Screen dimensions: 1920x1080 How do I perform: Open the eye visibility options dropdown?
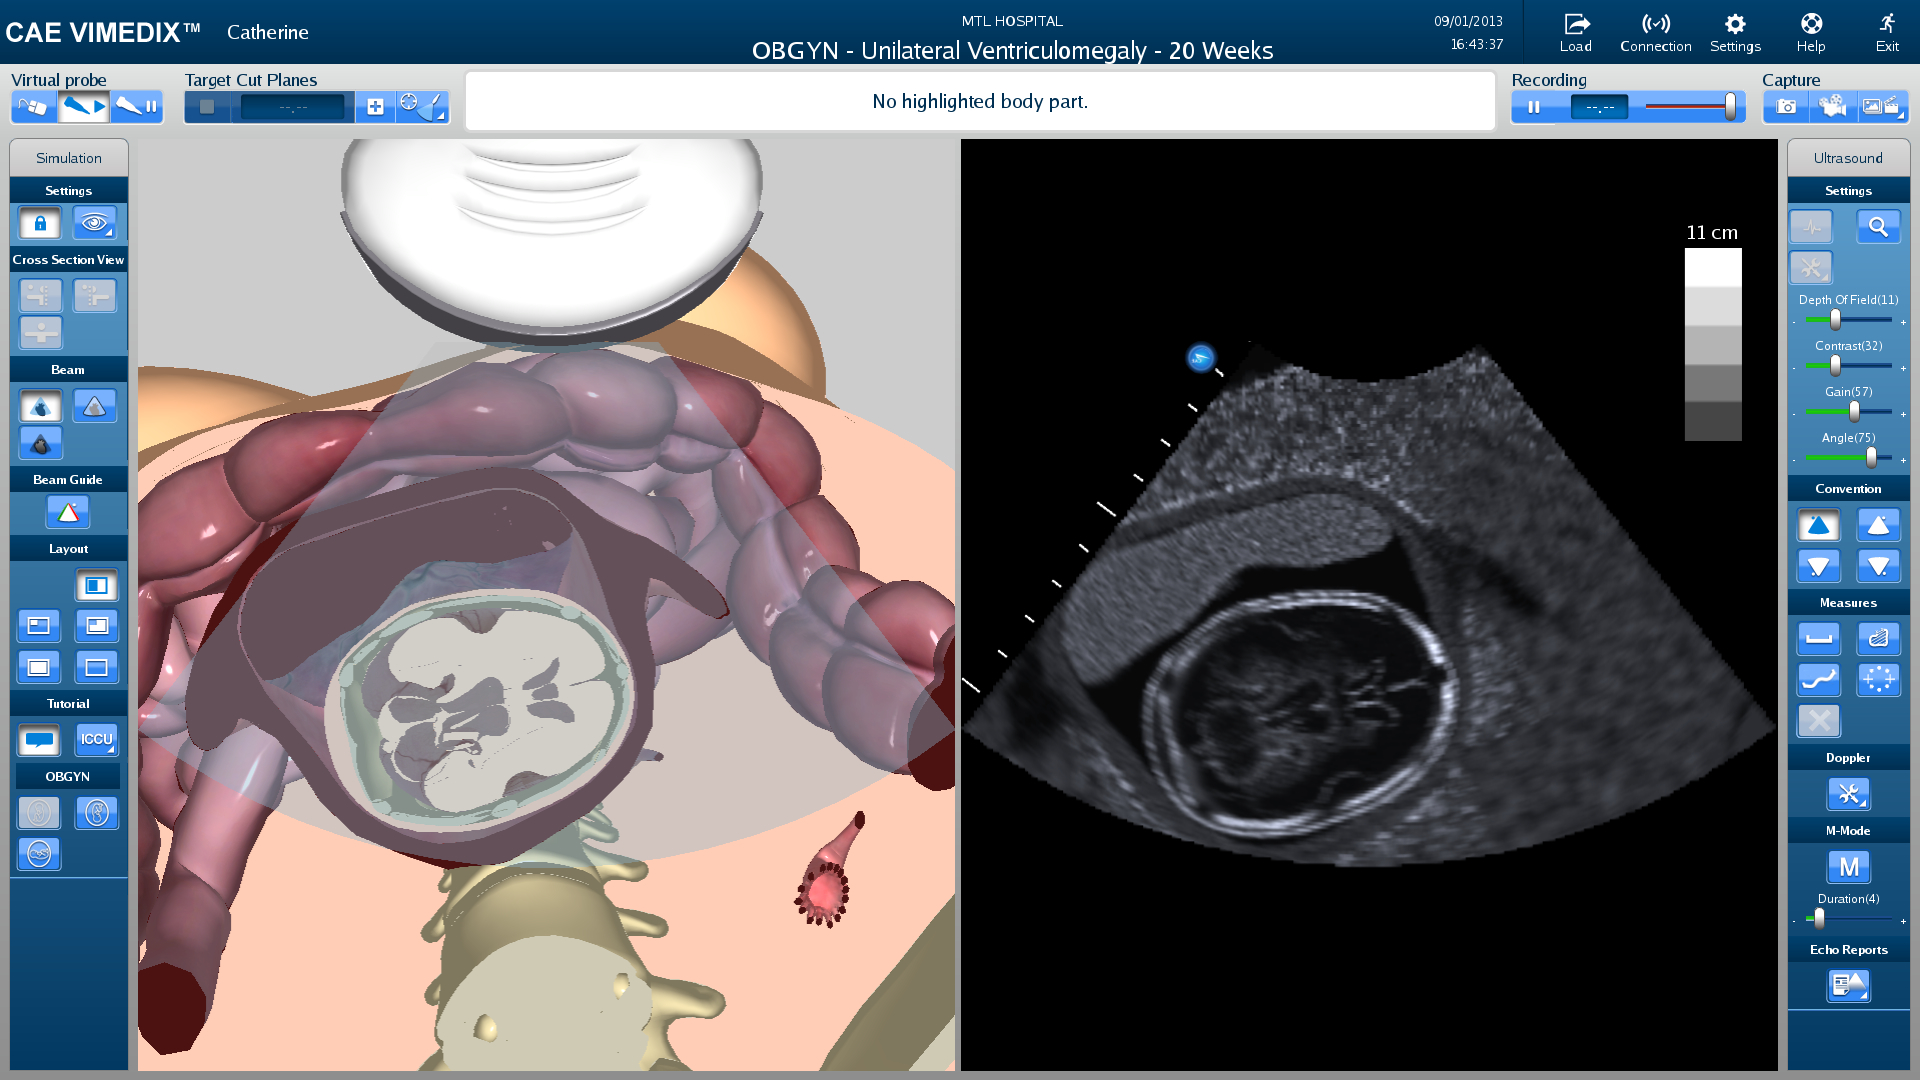pyautogui.click(x=95, y=223)
